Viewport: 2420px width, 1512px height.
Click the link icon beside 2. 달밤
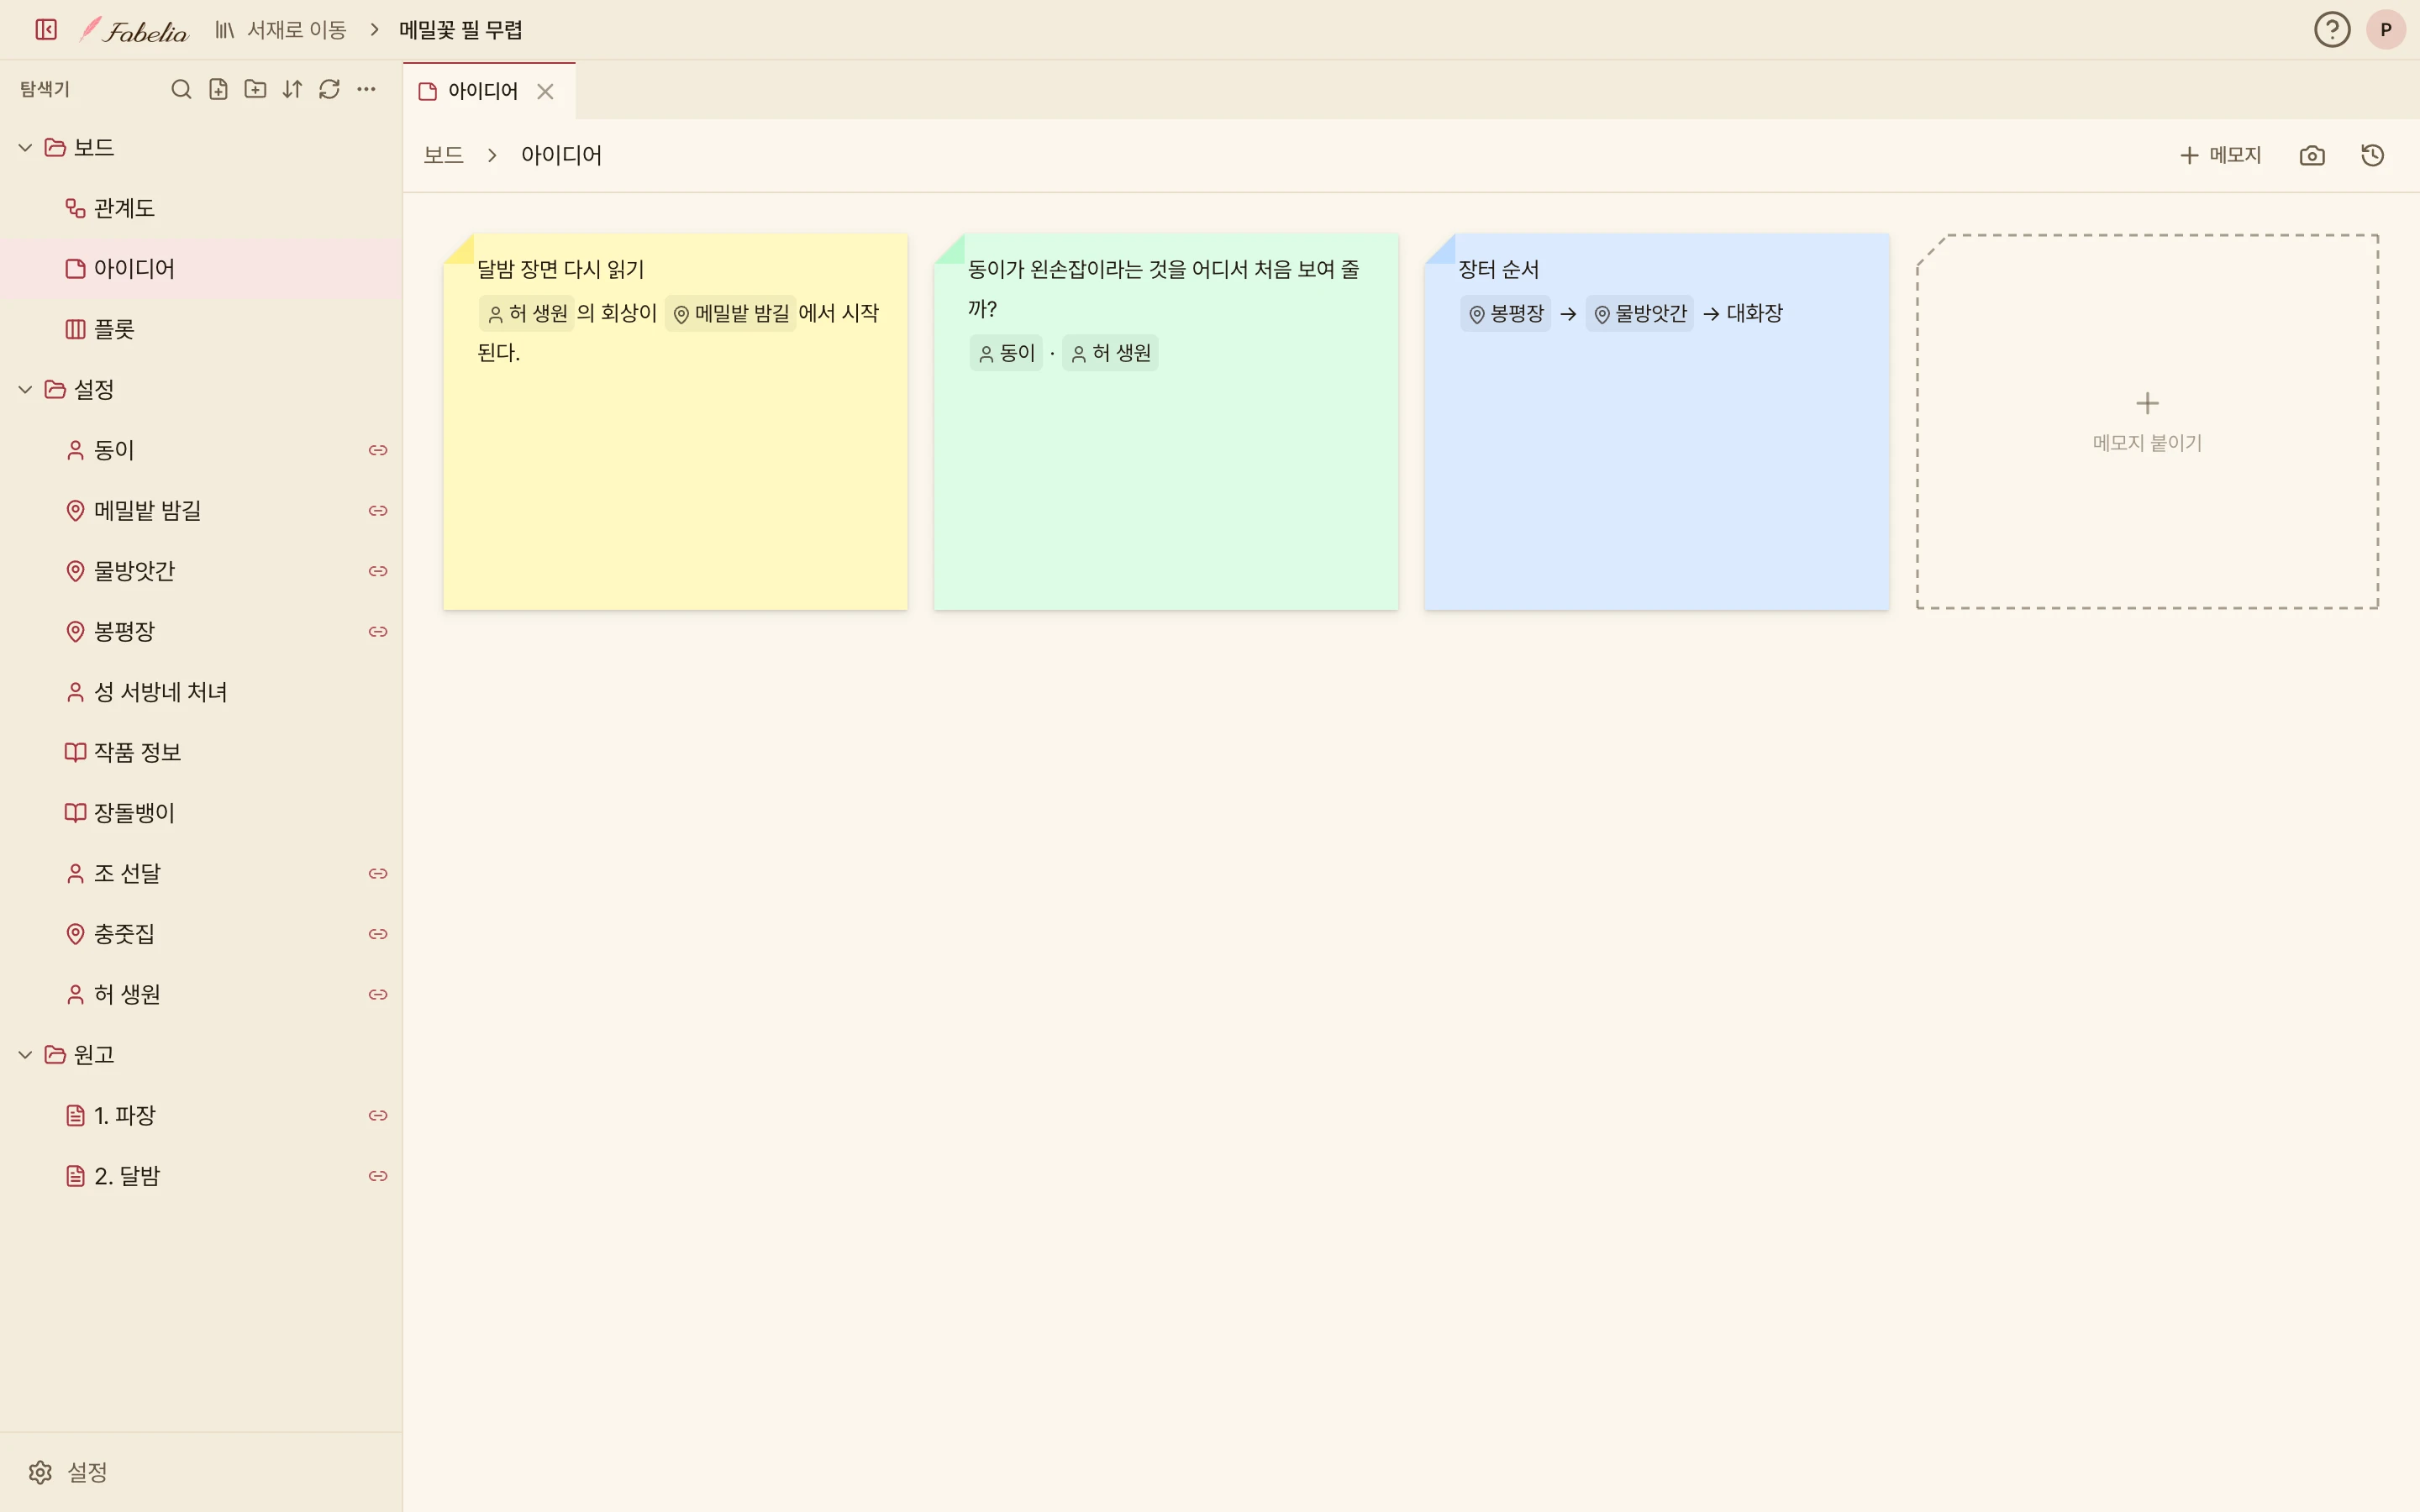(378, 1176)
